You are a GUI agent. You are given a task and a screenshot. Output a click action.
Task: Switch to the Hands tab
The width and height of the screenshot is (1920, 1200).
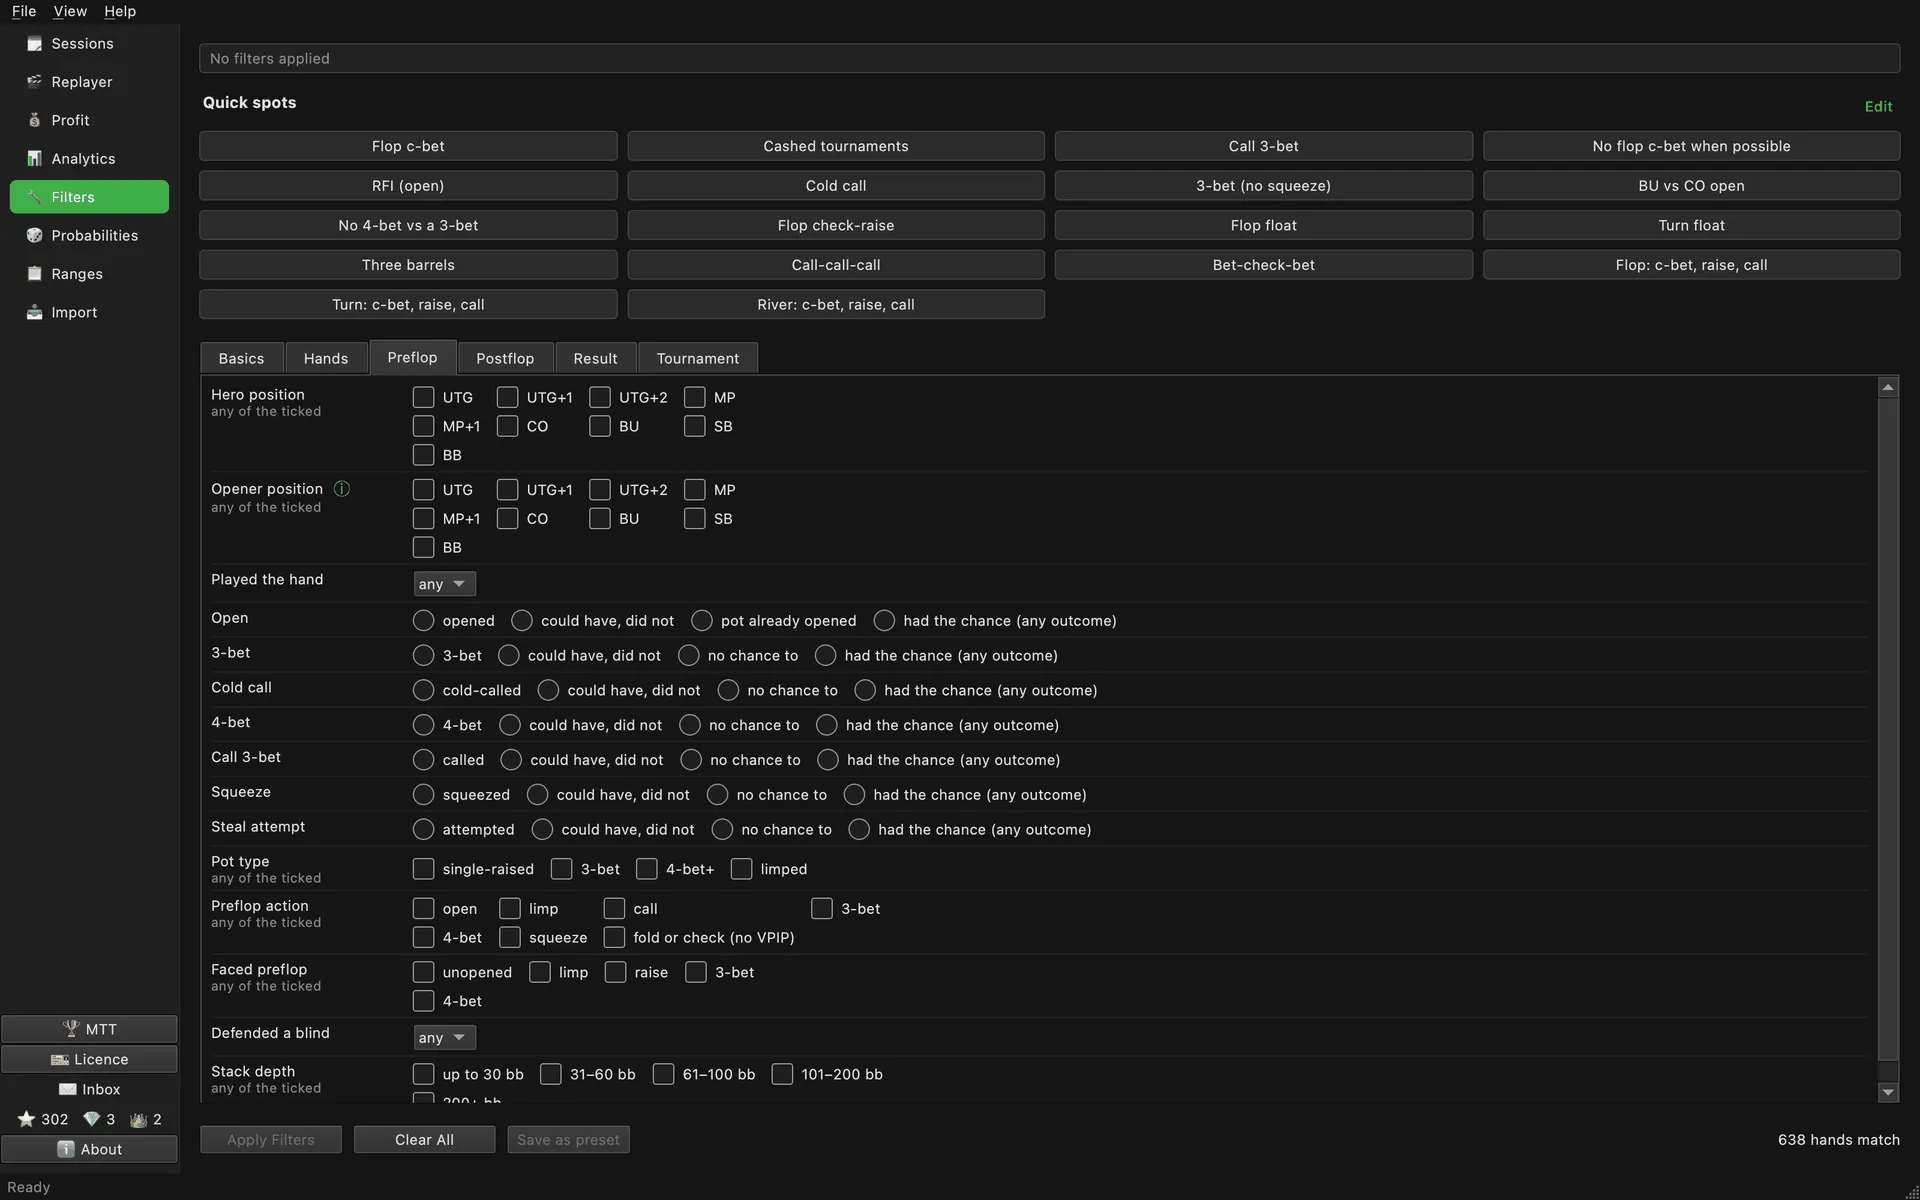326,358
